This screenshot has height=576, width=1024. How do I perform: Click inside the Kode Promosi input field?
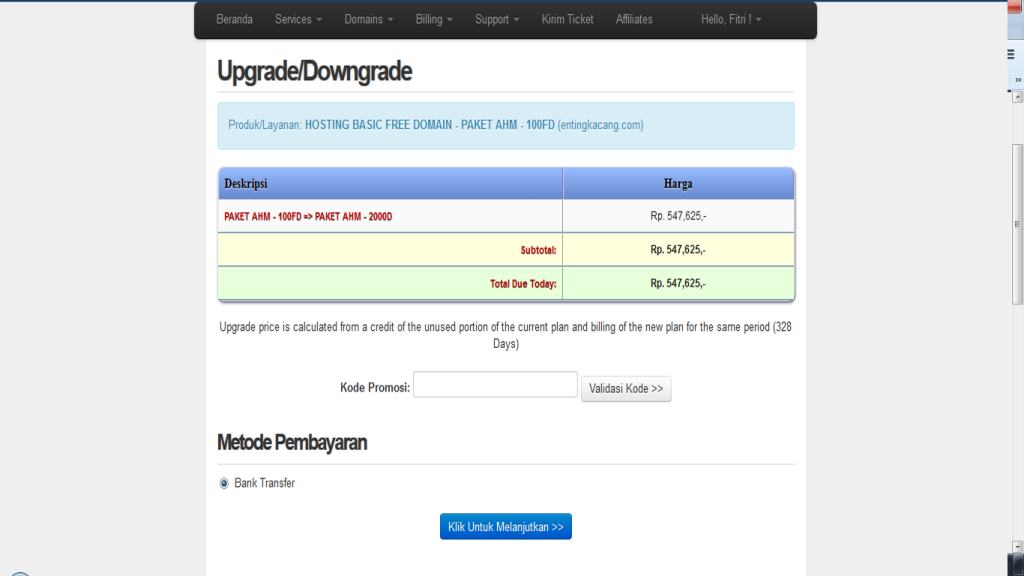point(494,384)
